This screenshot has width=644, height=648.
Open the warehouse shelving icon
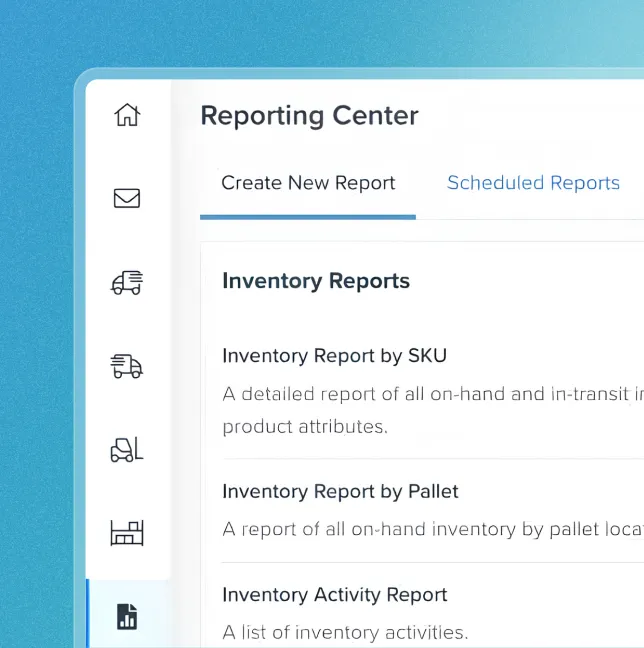coord(127,533)
